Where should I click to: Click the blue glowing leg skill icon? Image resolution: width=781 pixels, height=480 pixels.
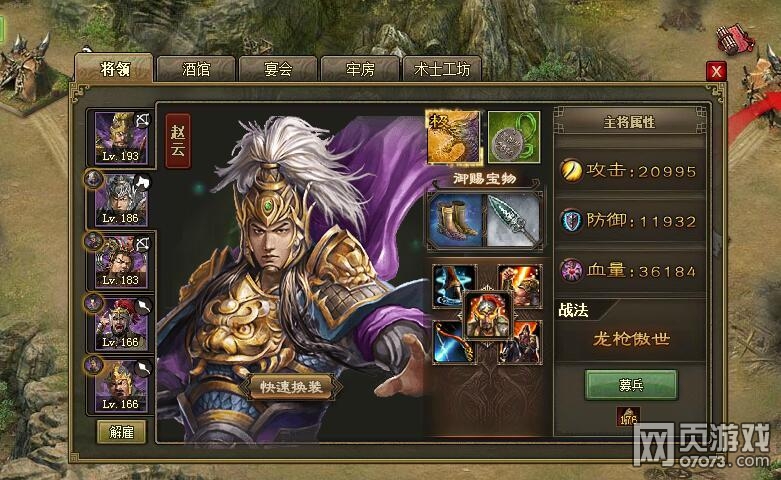coord(453,286)
